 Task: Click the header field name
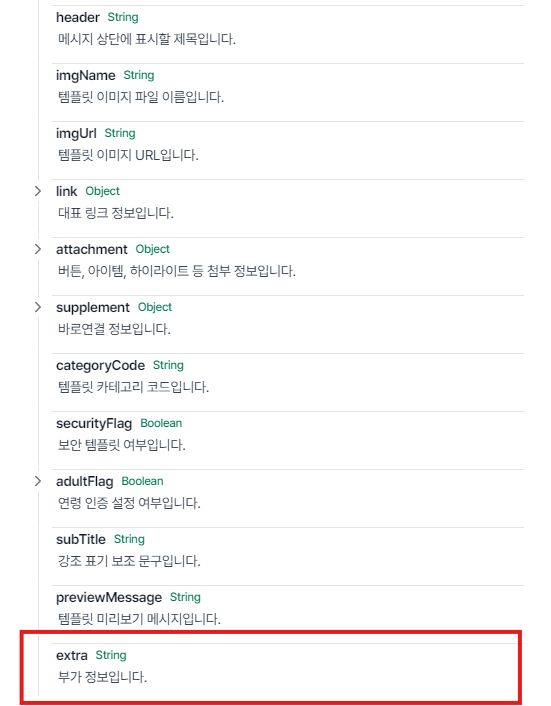[x=78, y=17]
